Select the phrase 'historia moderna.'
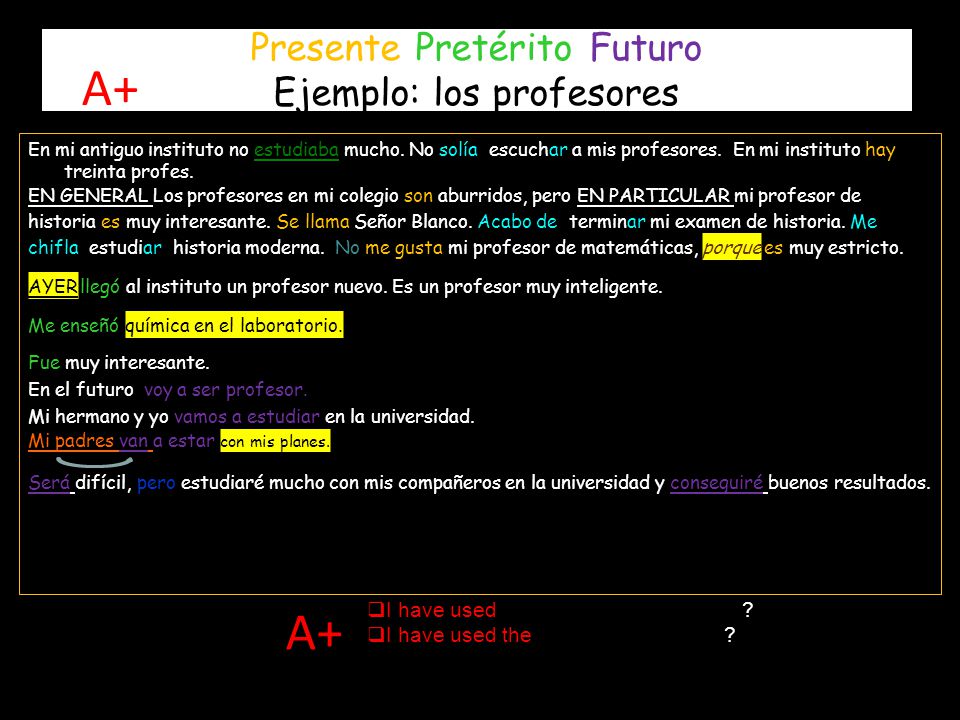This screenshot has height=720, width=960. pyautogui.click(x=249, y=247)
